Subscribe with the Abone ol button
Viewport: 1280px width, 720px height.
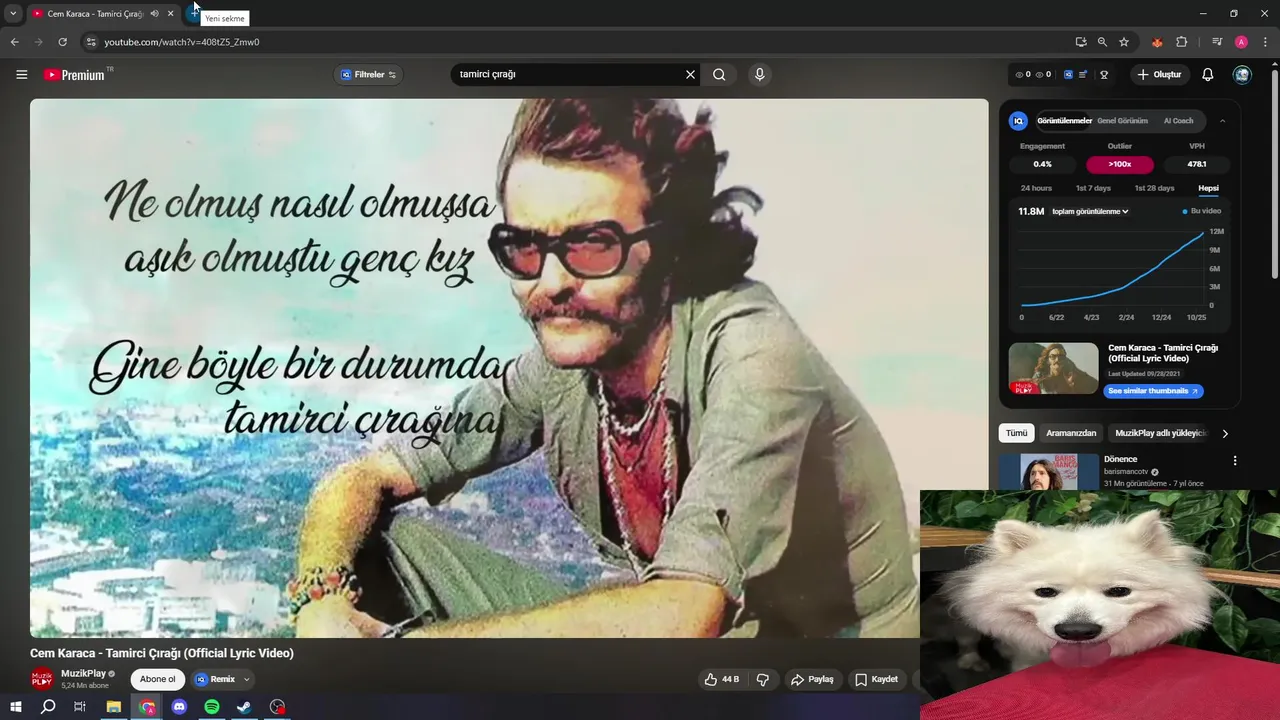[157, 679]
